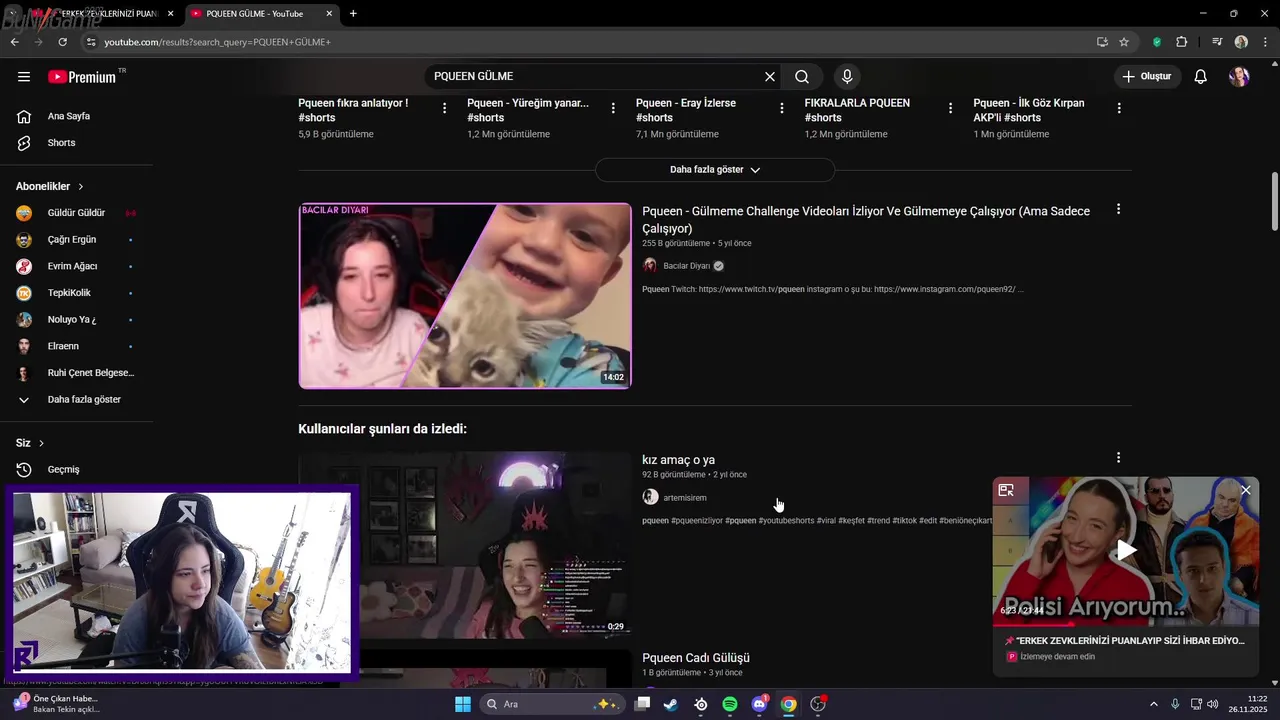Open options for Pqueen - Yüreğim yanar short
The image size is (1280, 720).
(614, 109)
